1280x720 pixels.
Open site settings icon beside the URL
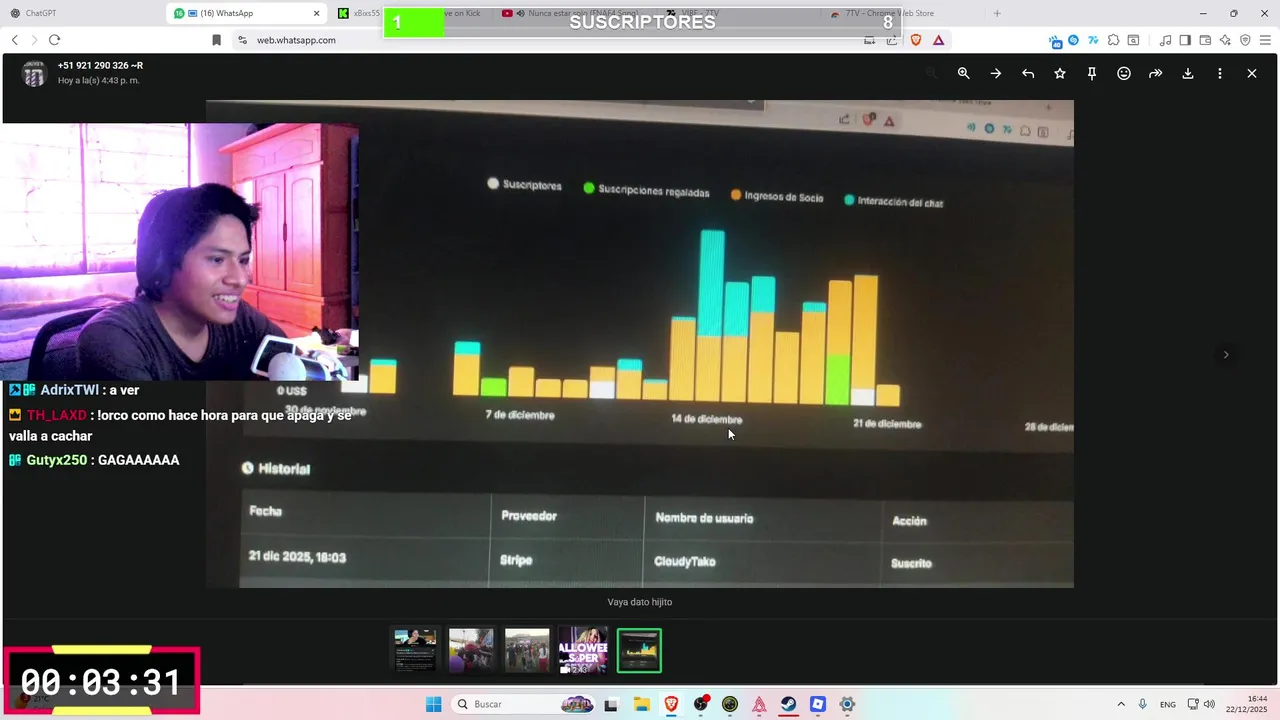click(x=241, y=40)
